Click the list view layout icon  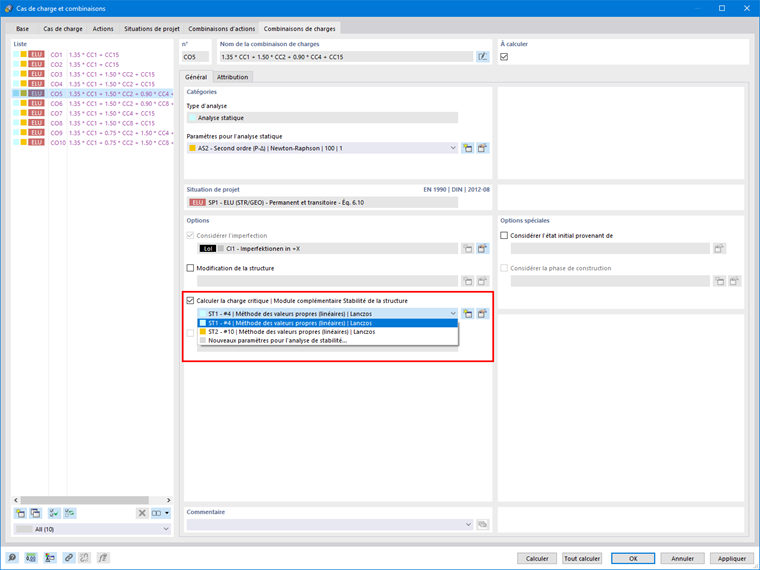click(x=157, y=513)
